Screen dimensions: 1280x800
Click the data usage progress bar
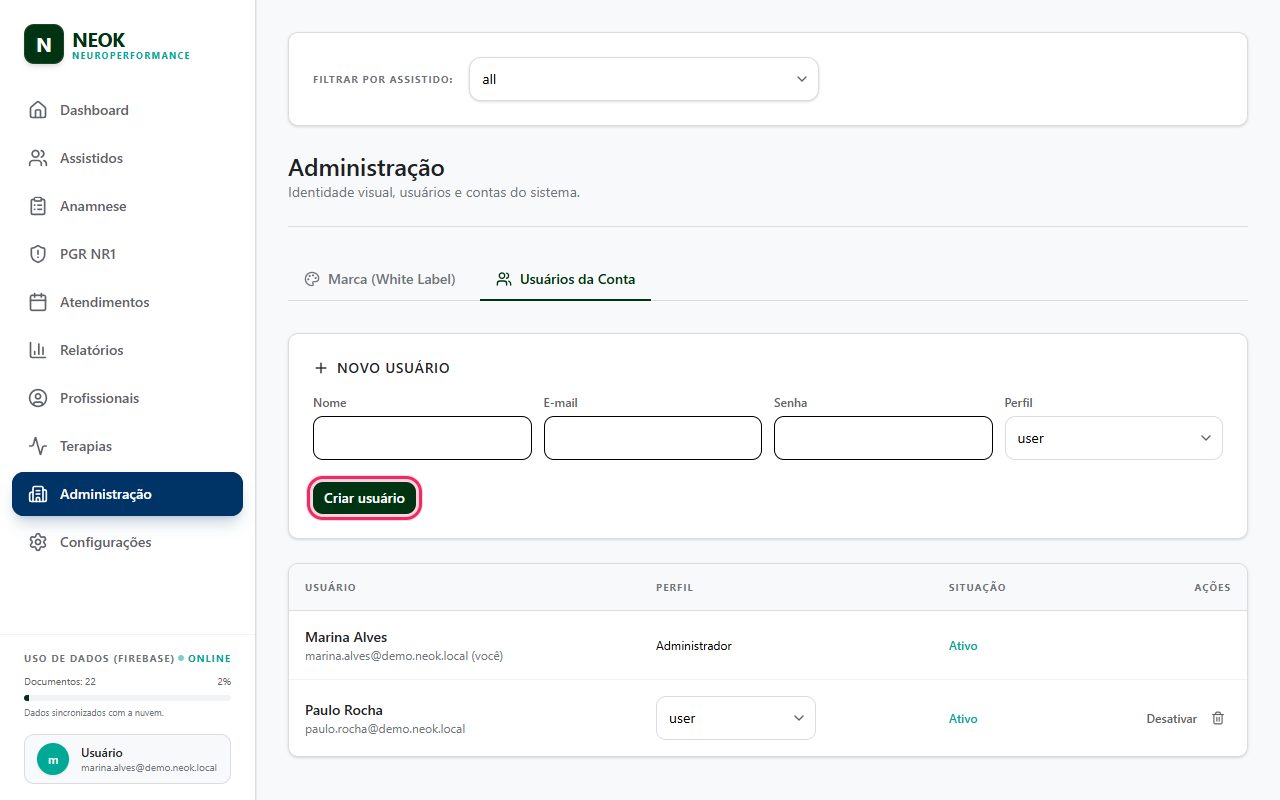pos(127,698)
